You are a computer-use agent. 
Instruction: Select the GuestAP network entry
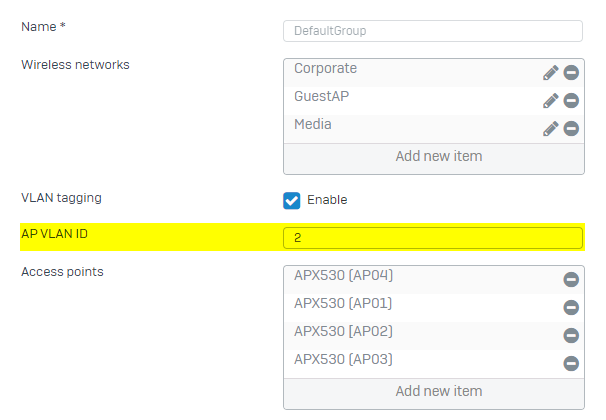321,97
